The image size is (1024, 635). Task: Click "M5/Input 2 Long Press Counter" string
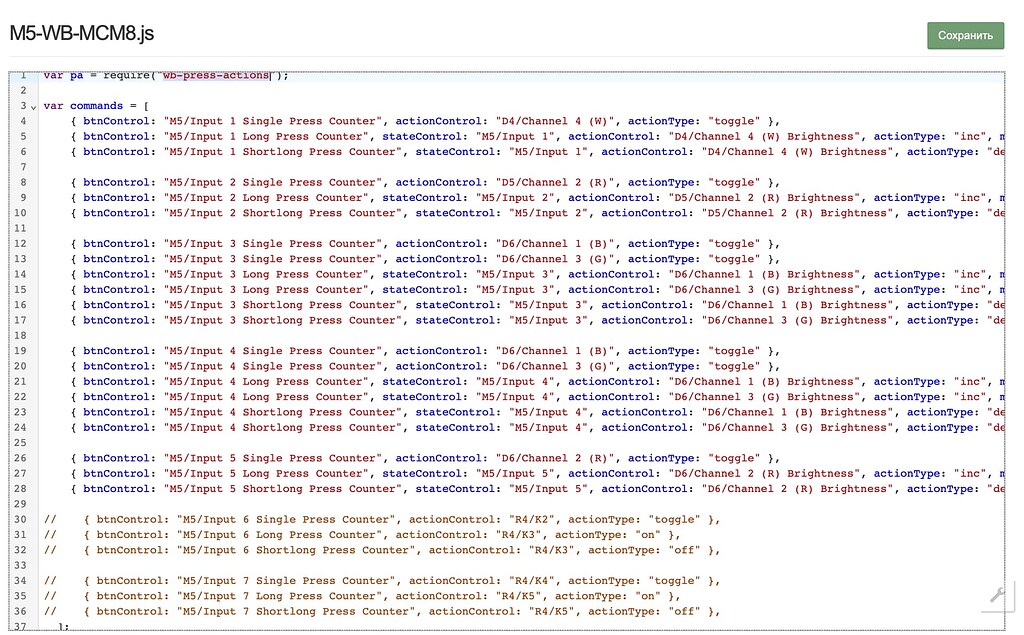pos(266,198)
